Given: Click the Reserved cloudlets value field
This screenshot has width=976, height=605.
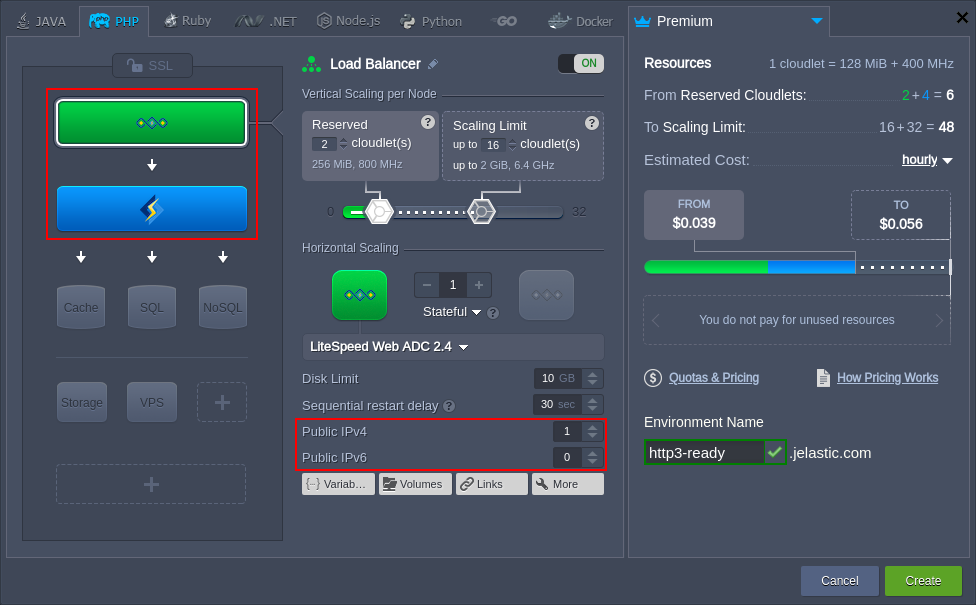Looking at the screenshot, I should click(x=324, y=144).
